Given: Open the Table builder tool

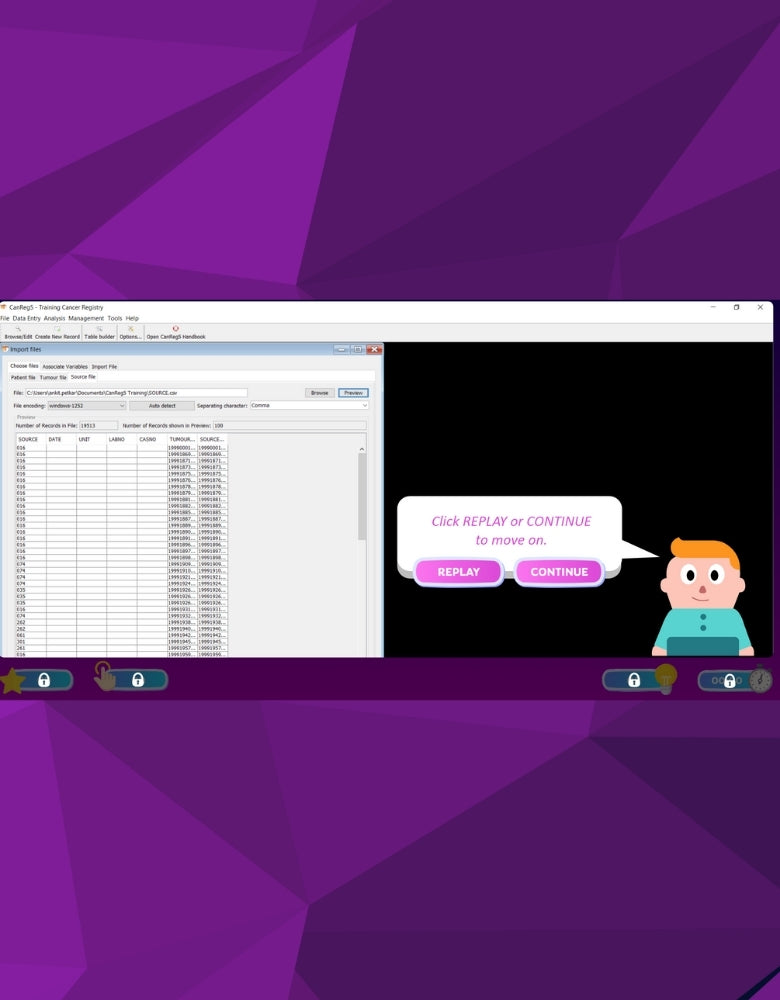Looking at the screenshot, I should (99, 333).
